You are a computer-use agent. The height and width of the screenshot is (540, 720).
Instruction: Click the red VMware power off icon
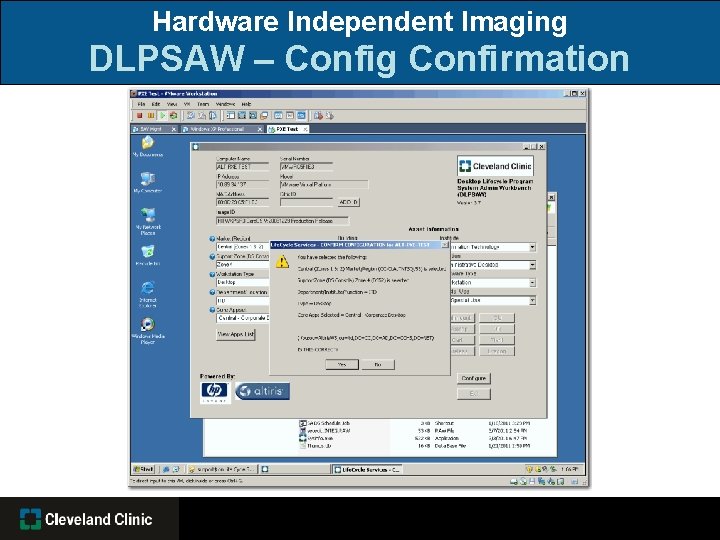tap(140, 116)
